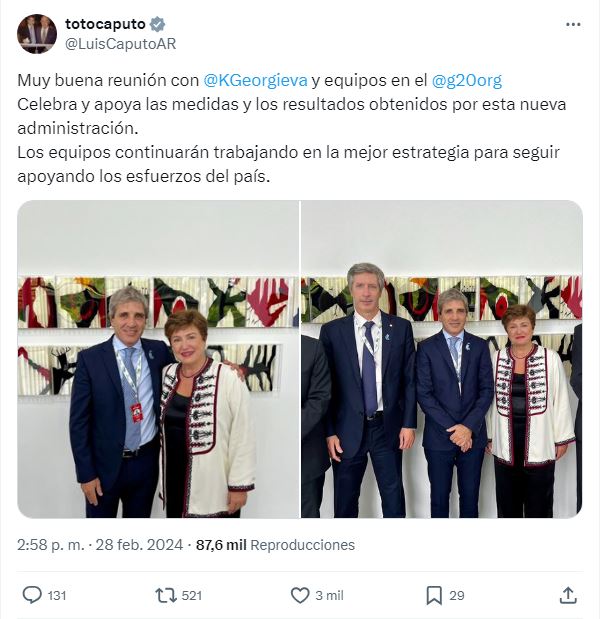Image resolution: width=603 pixels, height=619 pixels.
Task: Click the totocaputo display name
Action: tap(105, 24)
